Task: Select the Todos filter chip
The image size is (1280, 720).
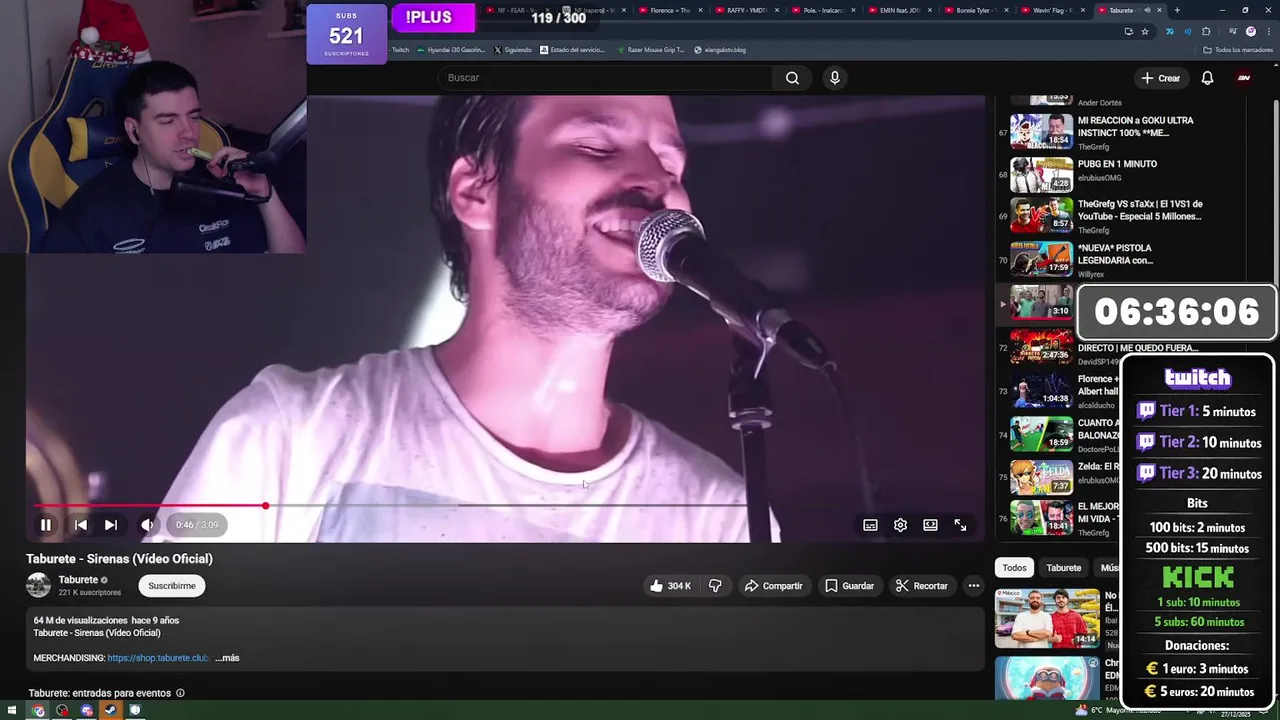Action: tap(1015, 568)
